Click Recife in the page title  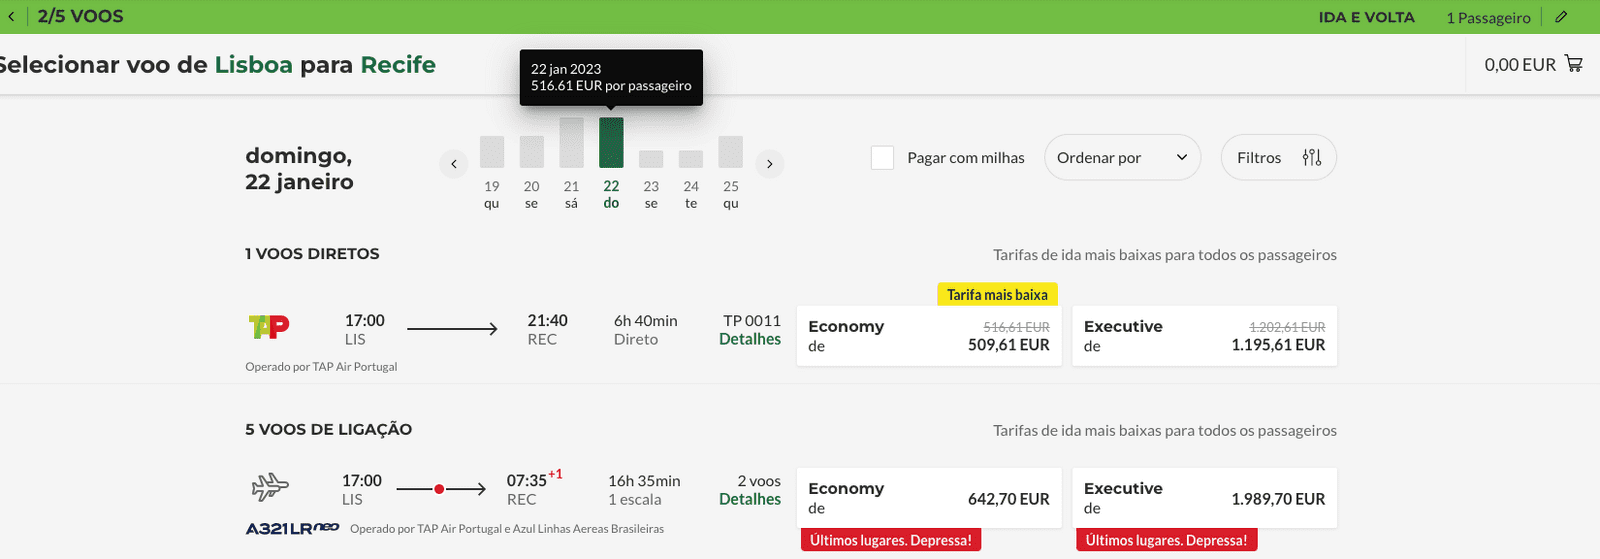click(x=398, y=64)
